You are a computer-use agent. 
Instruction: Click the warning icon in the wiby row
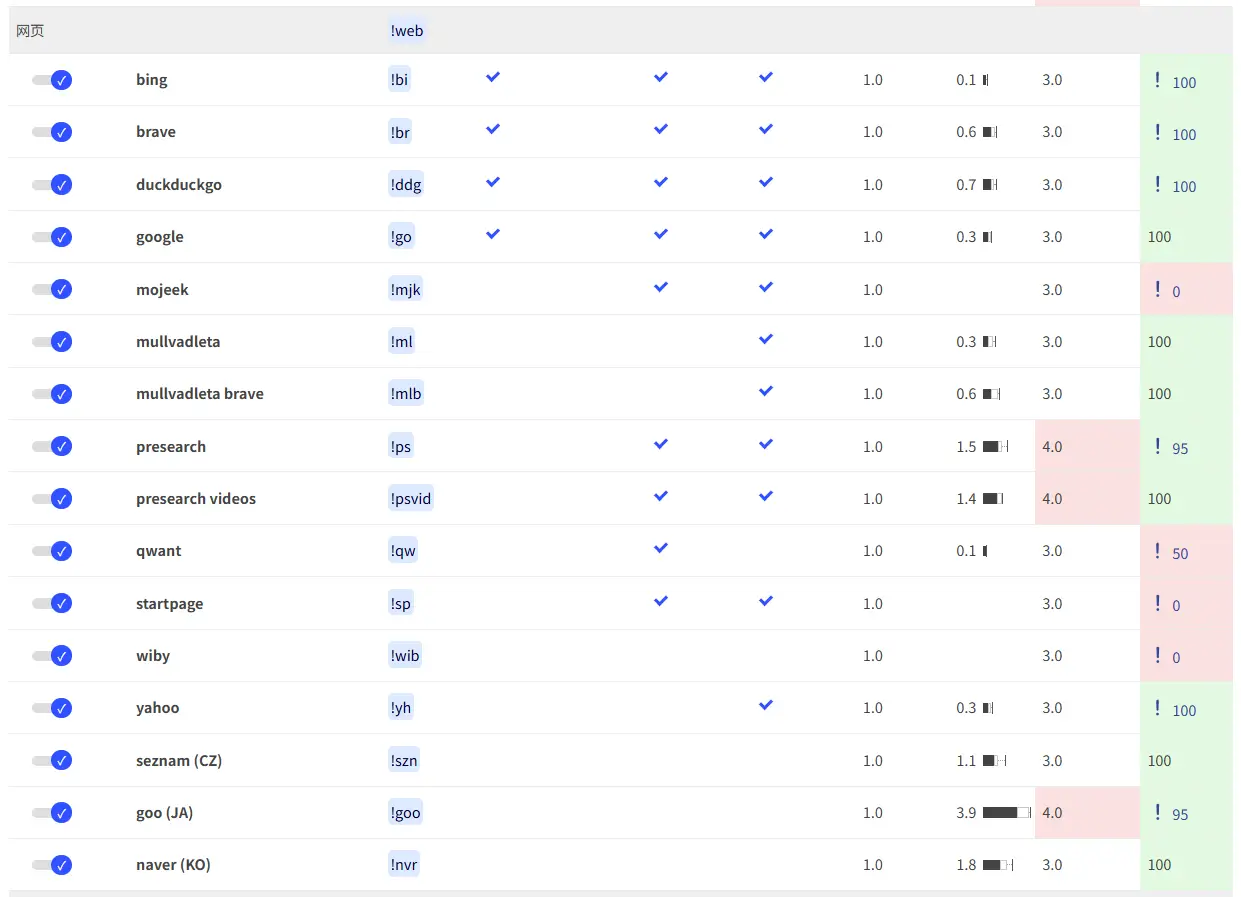1157,656
